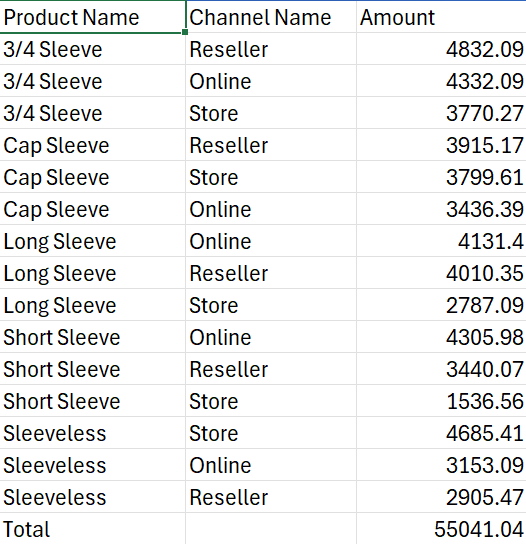Select Online channel cell for Cap Sleeve
Image resolution: width=526 pixels, height=544 pixels.
[271, 209]
